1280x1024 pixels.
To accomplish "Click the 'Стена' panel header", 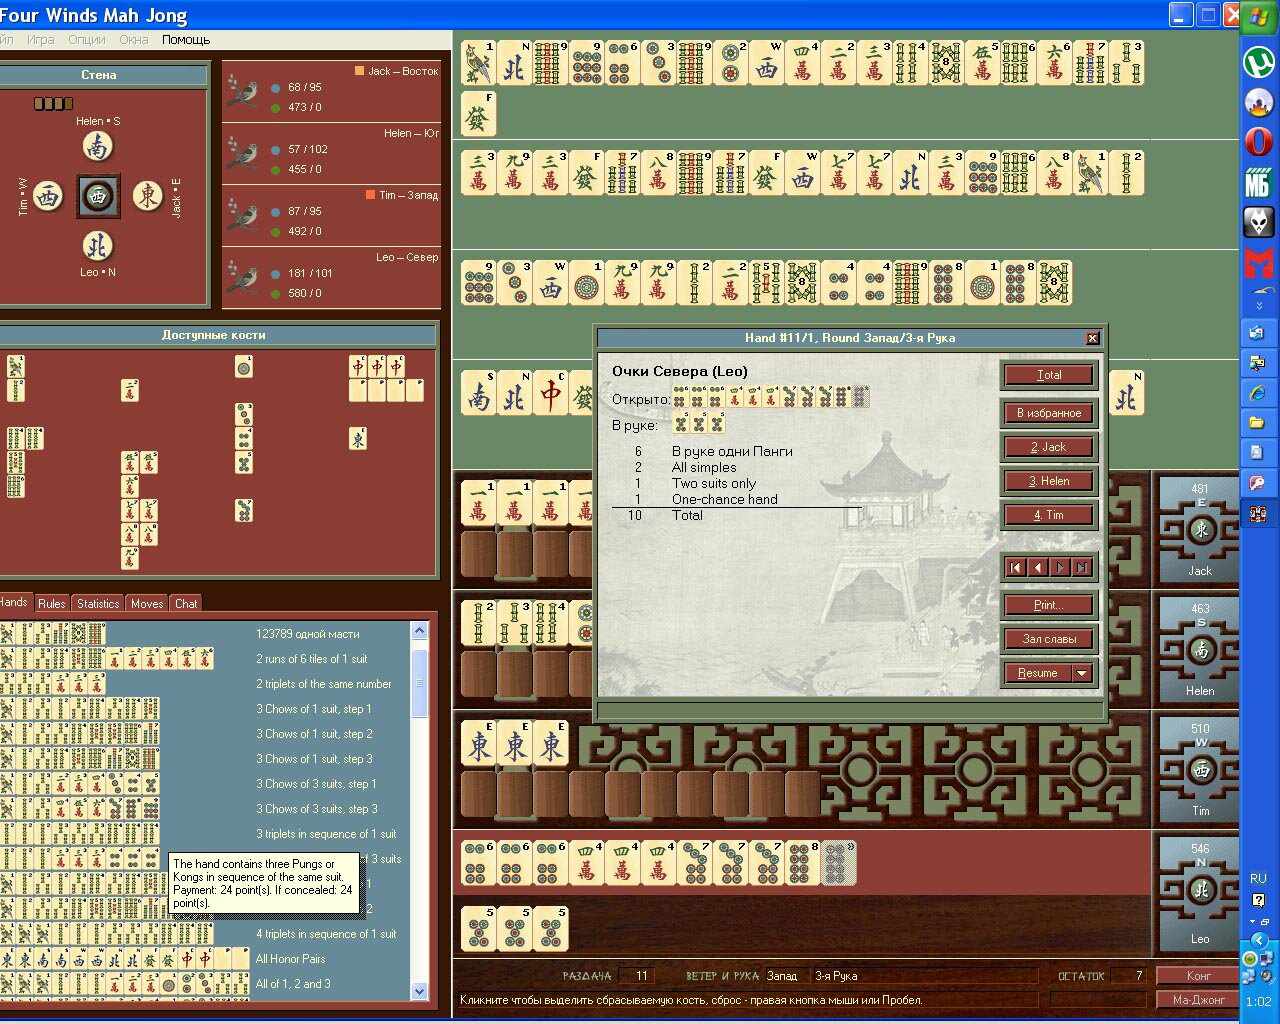I will point(99,75).
